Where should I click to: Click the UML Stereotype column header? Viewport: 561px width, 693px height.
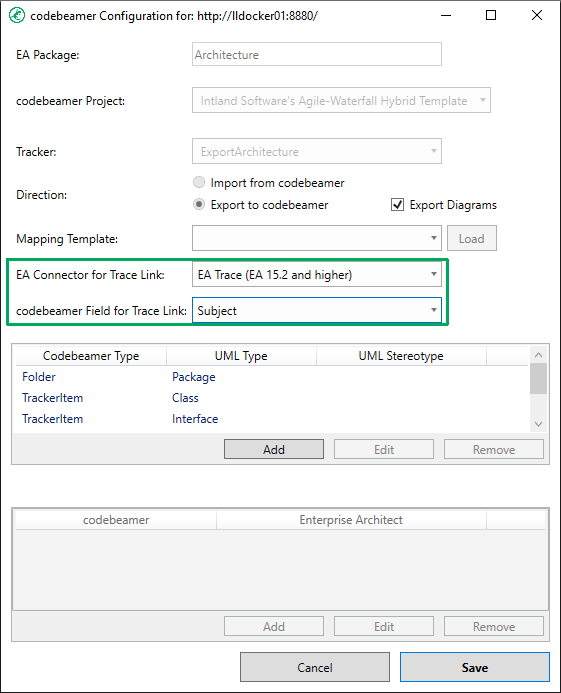[401, 356]
